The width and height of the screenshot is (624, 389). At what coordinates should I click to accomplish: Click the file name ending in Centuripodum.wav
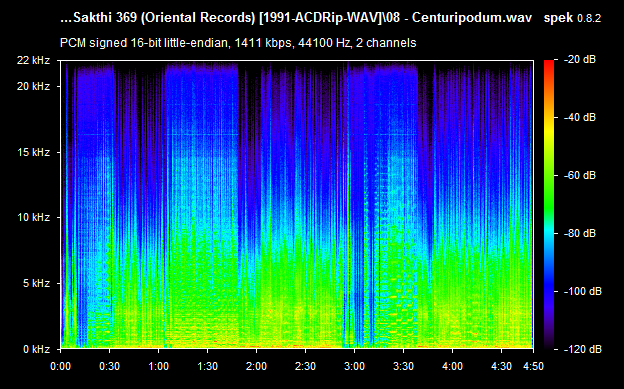[296, 18]
